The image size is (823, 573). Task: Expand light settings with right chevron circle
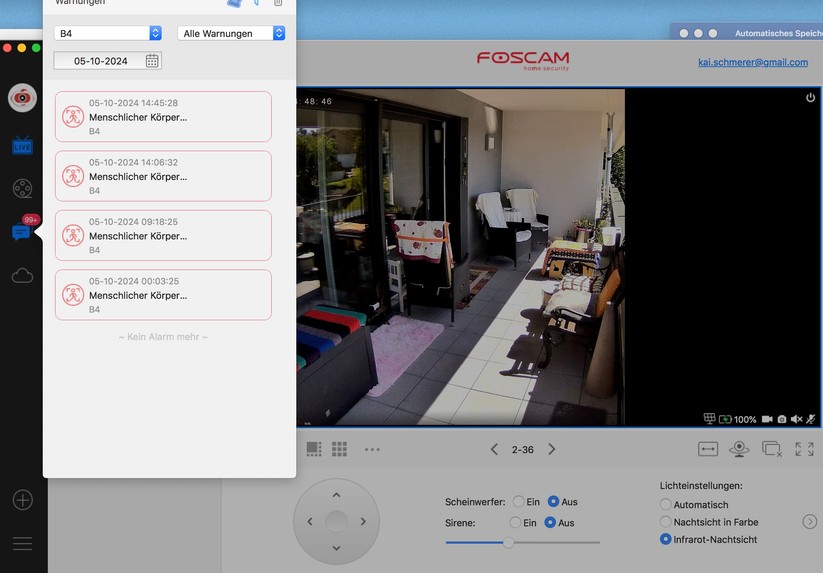810,522
